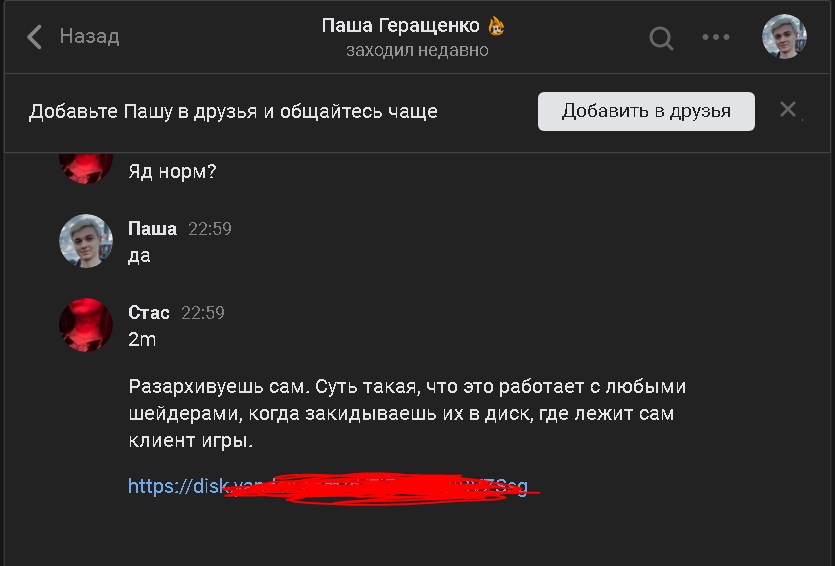
Task: Click the back arrow icon
Action: point(35,37)
